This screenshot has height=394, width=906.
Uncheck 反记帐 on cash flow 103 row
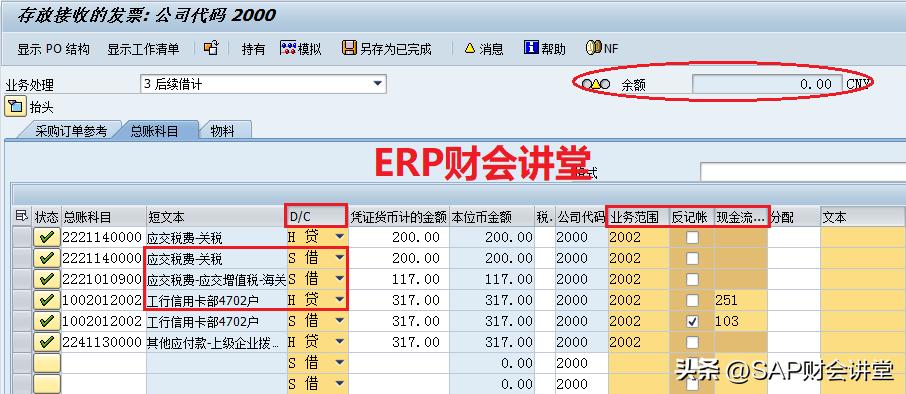692,321
